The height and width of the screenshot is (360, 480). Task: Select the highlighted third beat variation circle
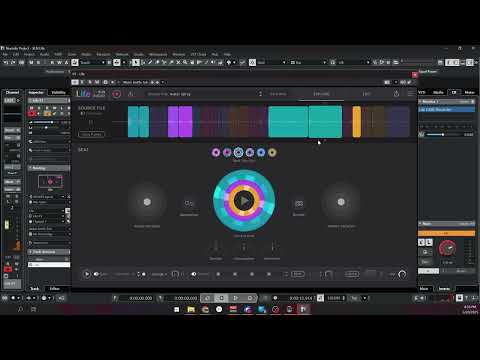pyautogui.click(x=238, y=153)
